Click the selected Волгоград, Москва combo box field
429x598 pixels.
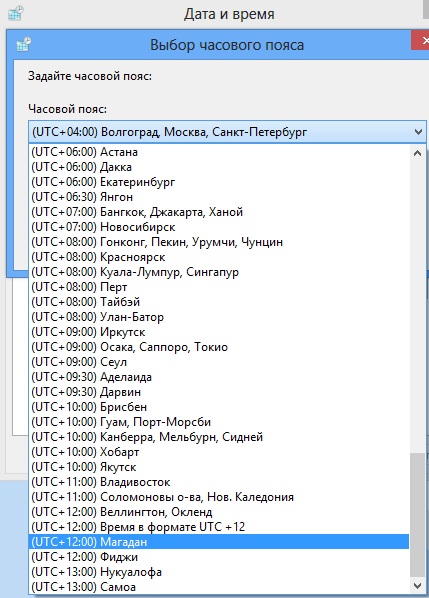click(227, 132)
